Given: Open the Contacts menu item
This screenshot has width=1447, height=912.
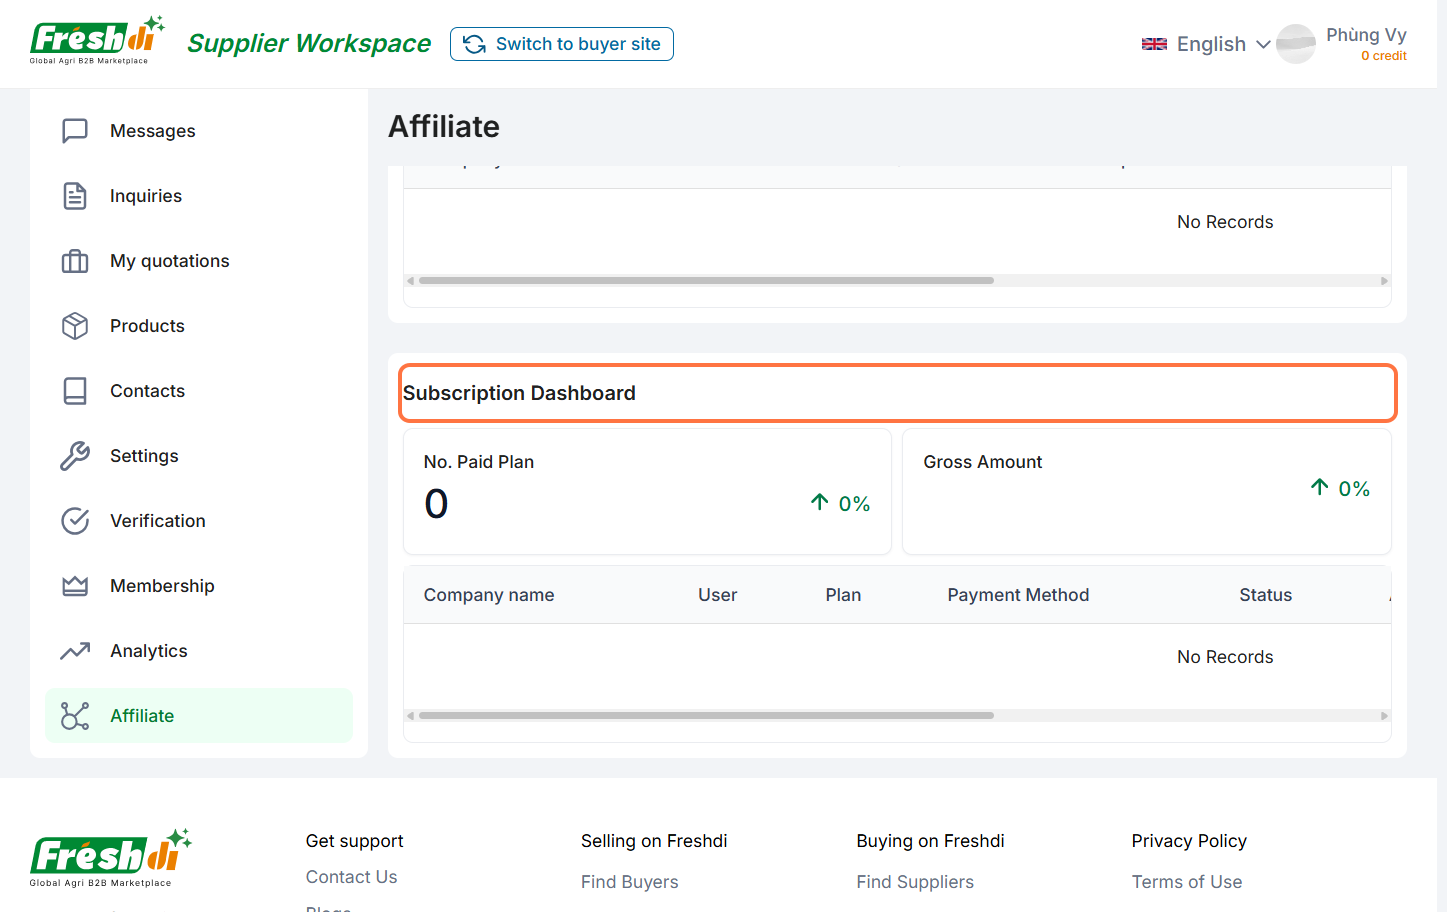Looking at the screenshot, I should tap(147, 391).
